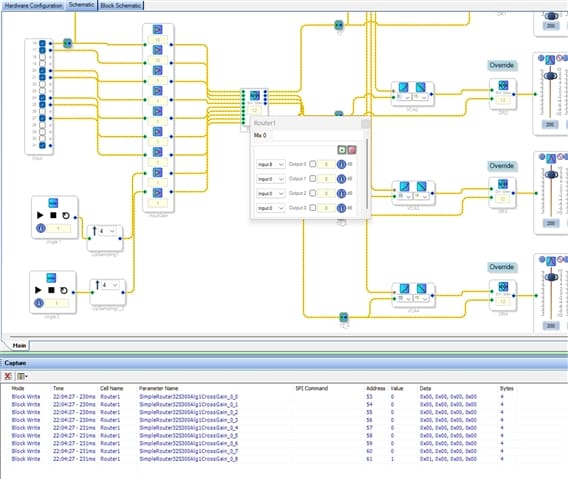The width and height of the screenshot is (568, 479).
Task: Open the left dropdown in VCA2 block
Action: pos(404,97)
